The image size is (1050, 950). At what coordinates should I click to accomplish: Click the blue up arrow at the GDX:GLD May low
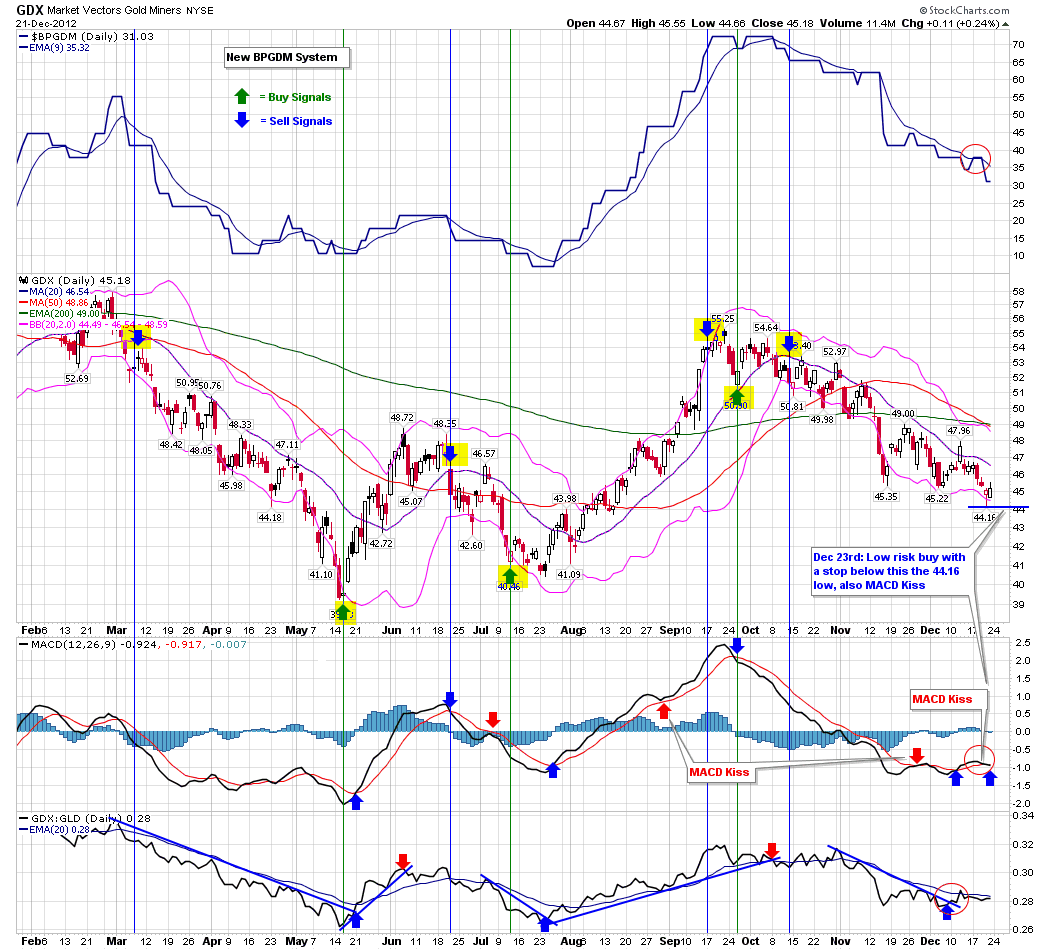click(356, 920)
